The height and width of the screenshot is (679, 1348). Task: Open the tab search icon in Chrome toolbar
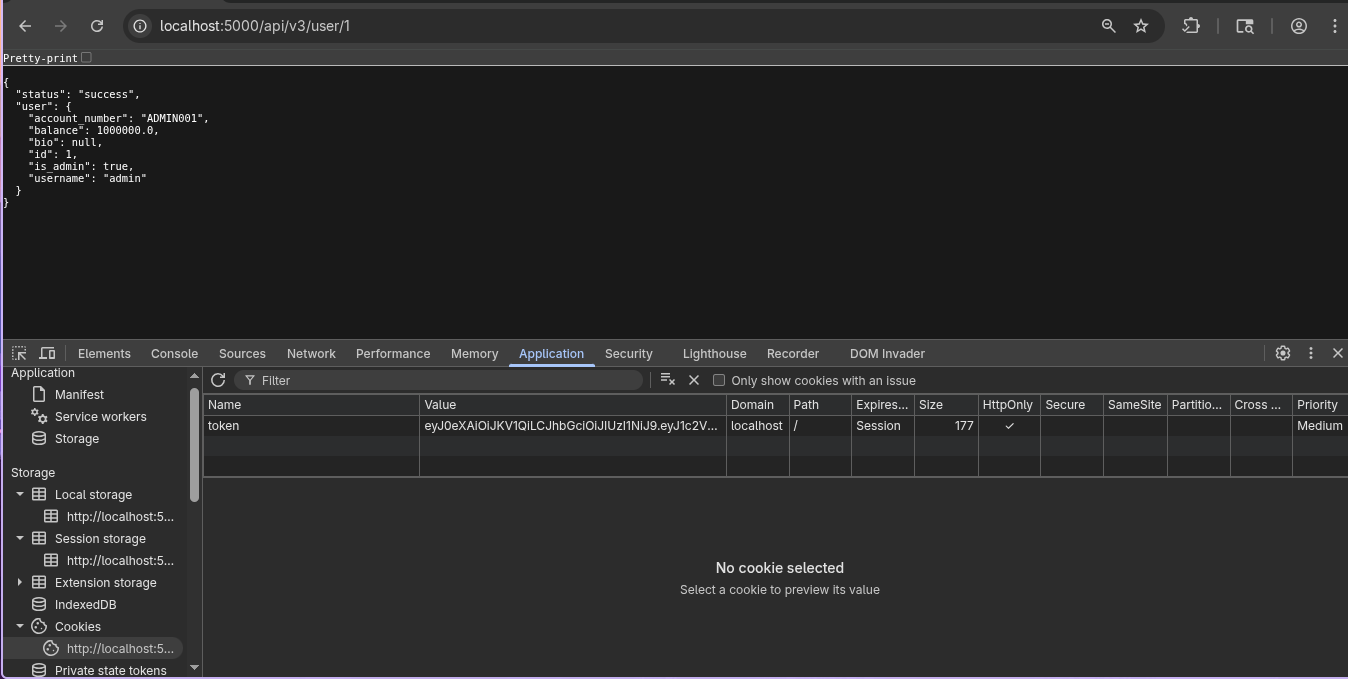[x=1245, y=26]
